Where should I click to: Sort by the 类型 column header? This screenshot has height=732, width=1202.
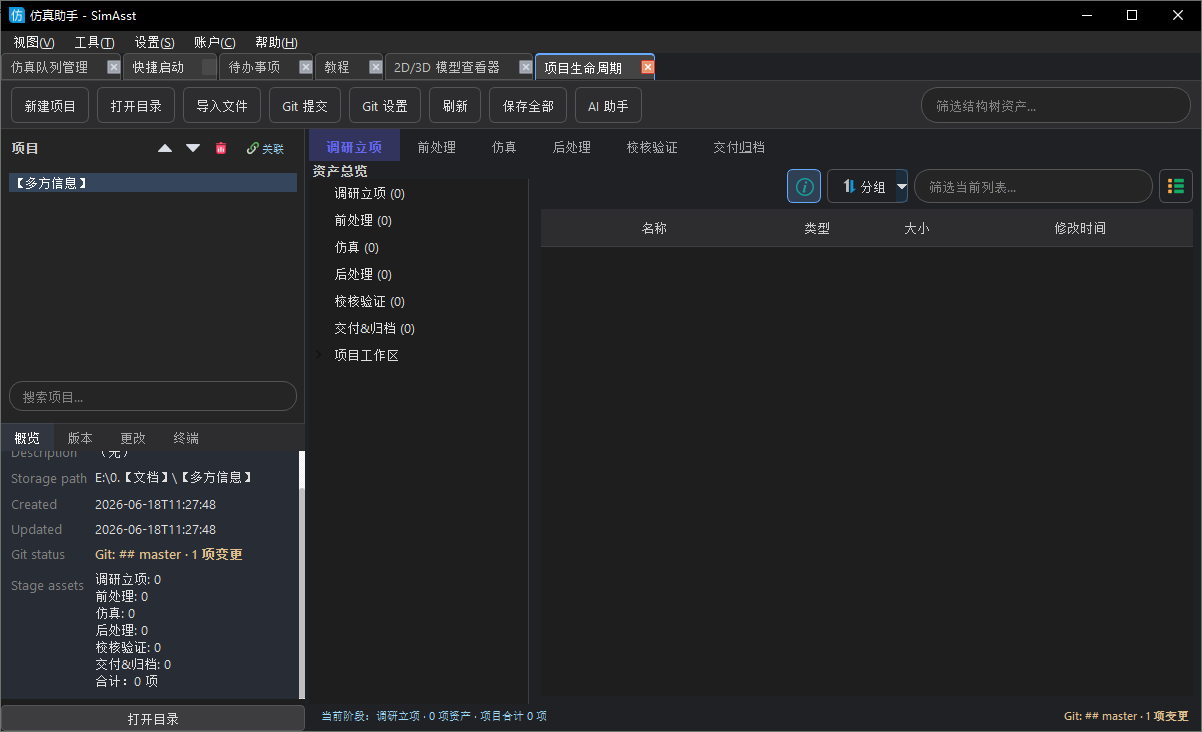[x=817, y=228]
